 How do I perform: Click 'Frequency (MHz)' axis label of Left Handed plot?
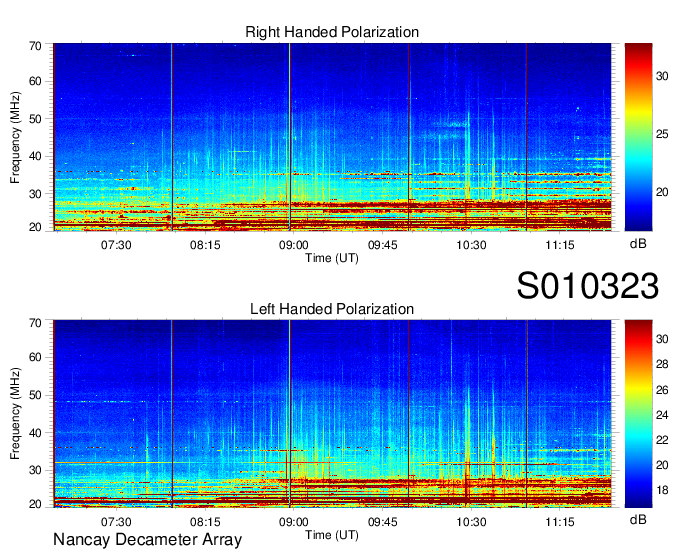[15, 414]
